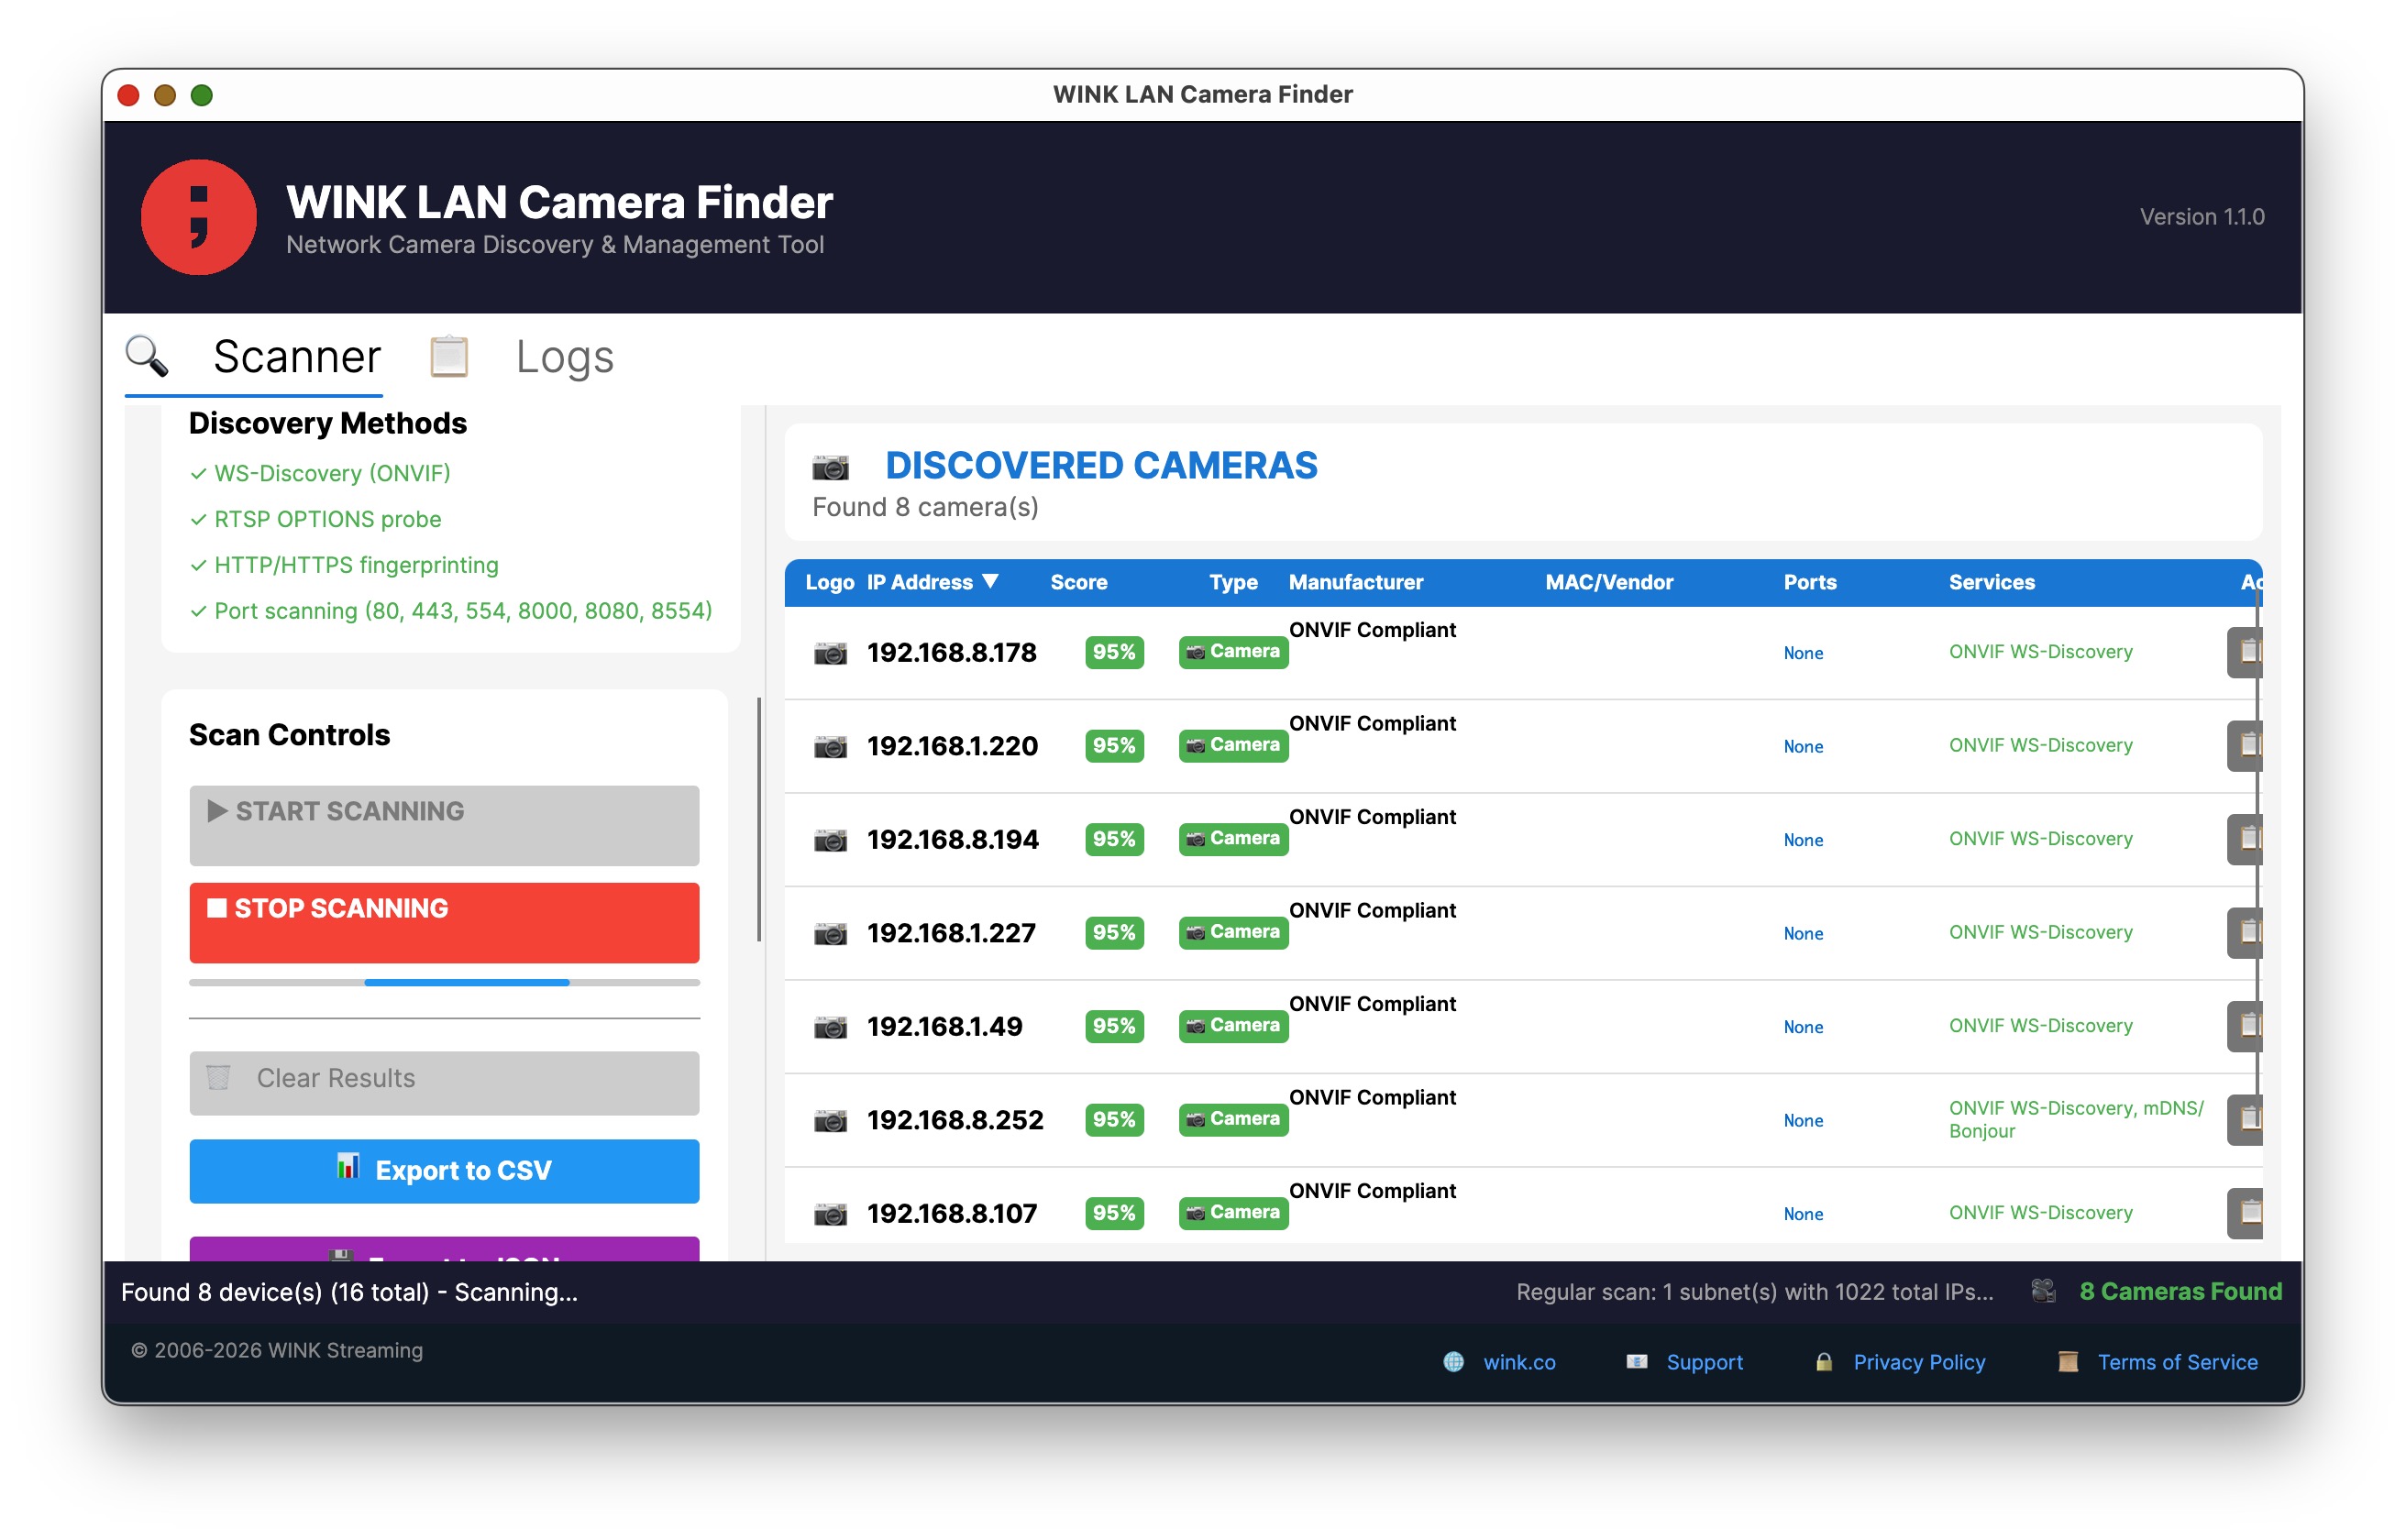The height and width of the screenshot is (1540, 2406).
Task: Click the clipboard icon beside Logs
Action: click(447, 356)
